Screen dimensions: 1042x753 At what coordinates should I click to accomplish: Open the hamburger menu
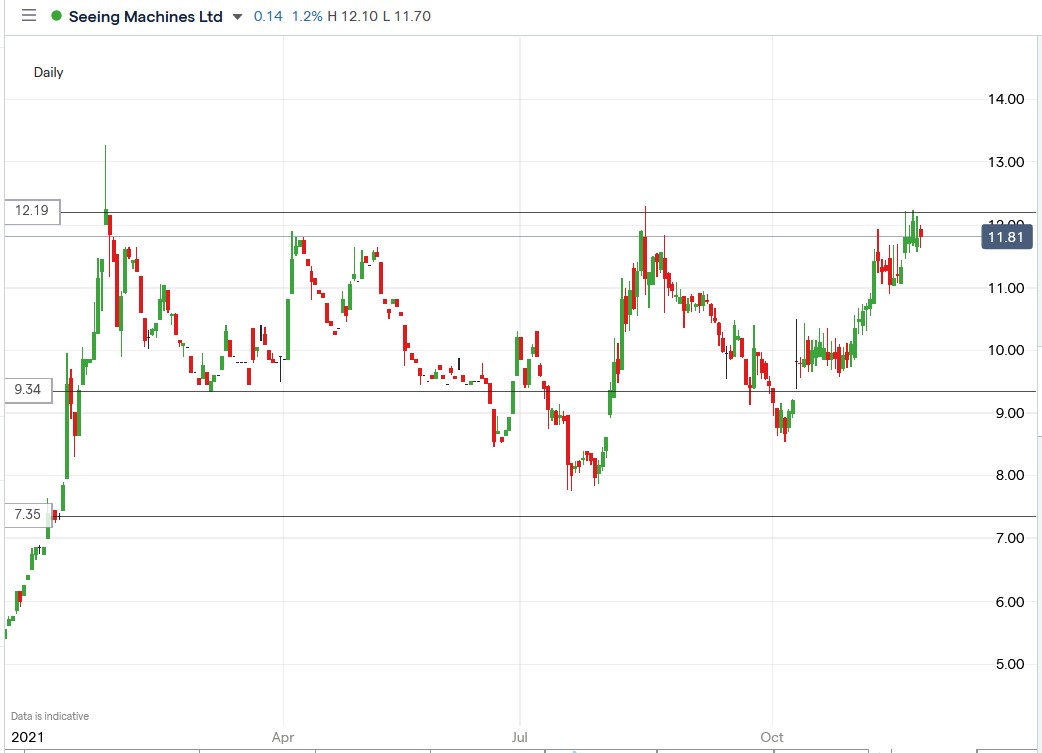click(28, 15)
